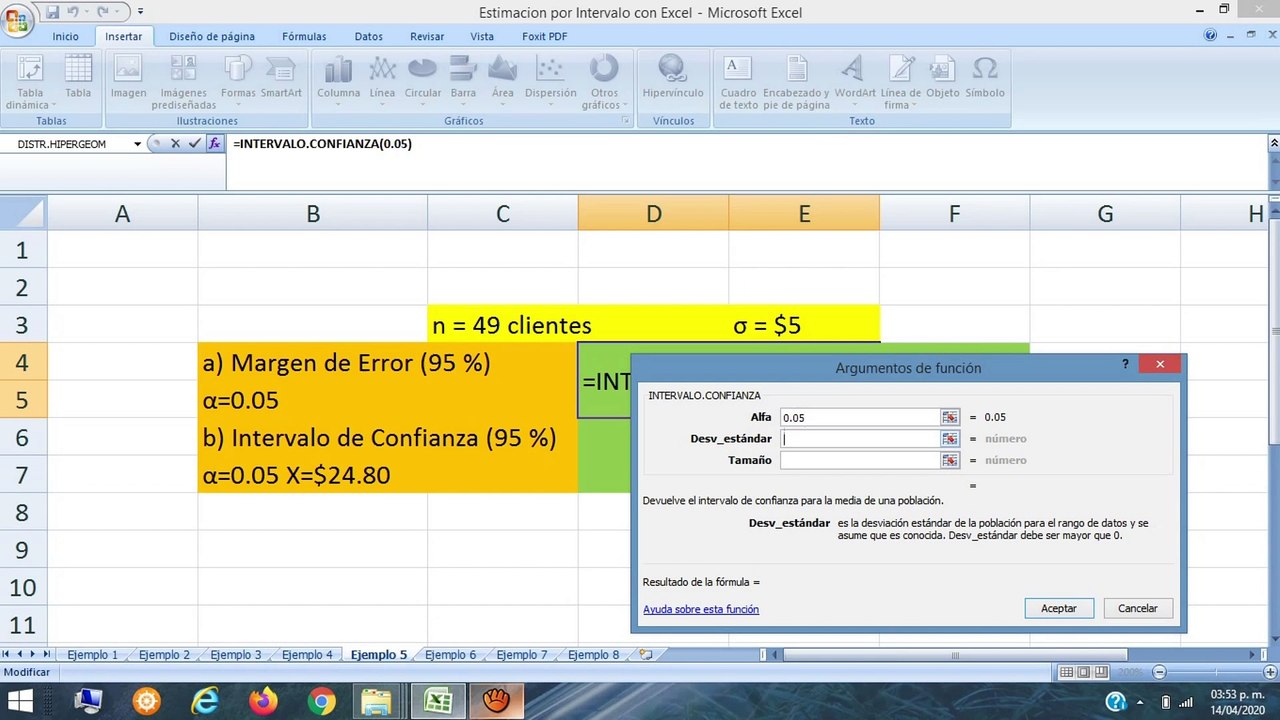The width and height of the screenshot is (1280, 720).
Task: Collapse dialog via Alfa range selector icon
Action: [x=950, y=417]
